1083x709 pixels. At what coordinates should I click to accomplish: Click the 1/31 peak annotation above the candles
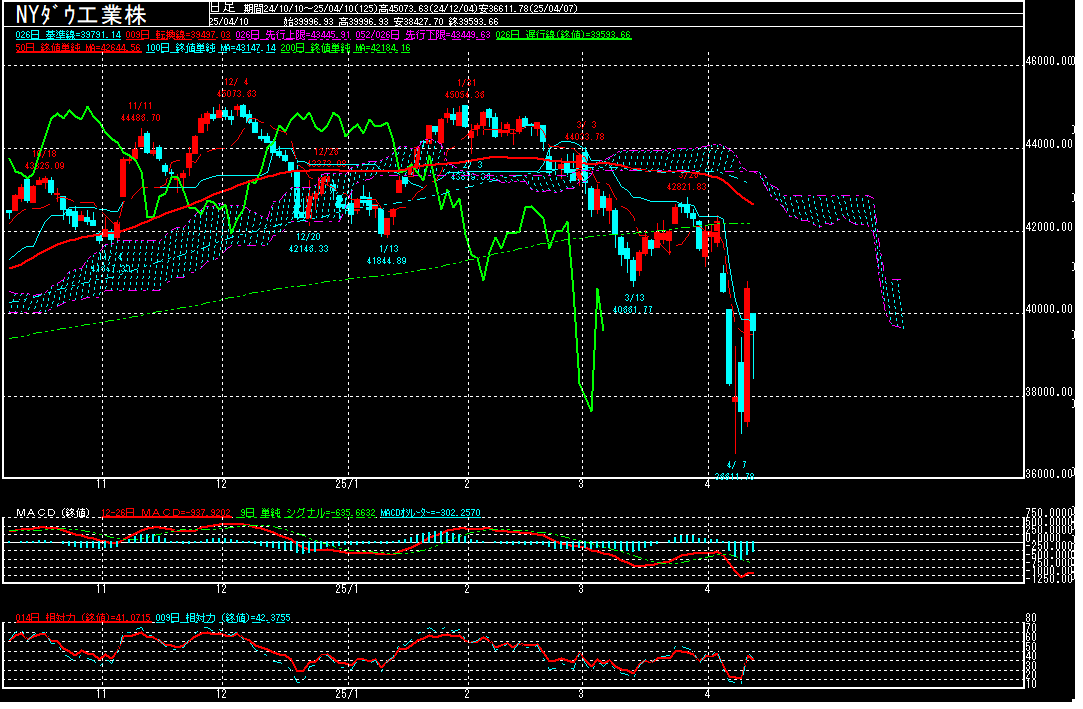pyautogui.click(x=465, y=88)
